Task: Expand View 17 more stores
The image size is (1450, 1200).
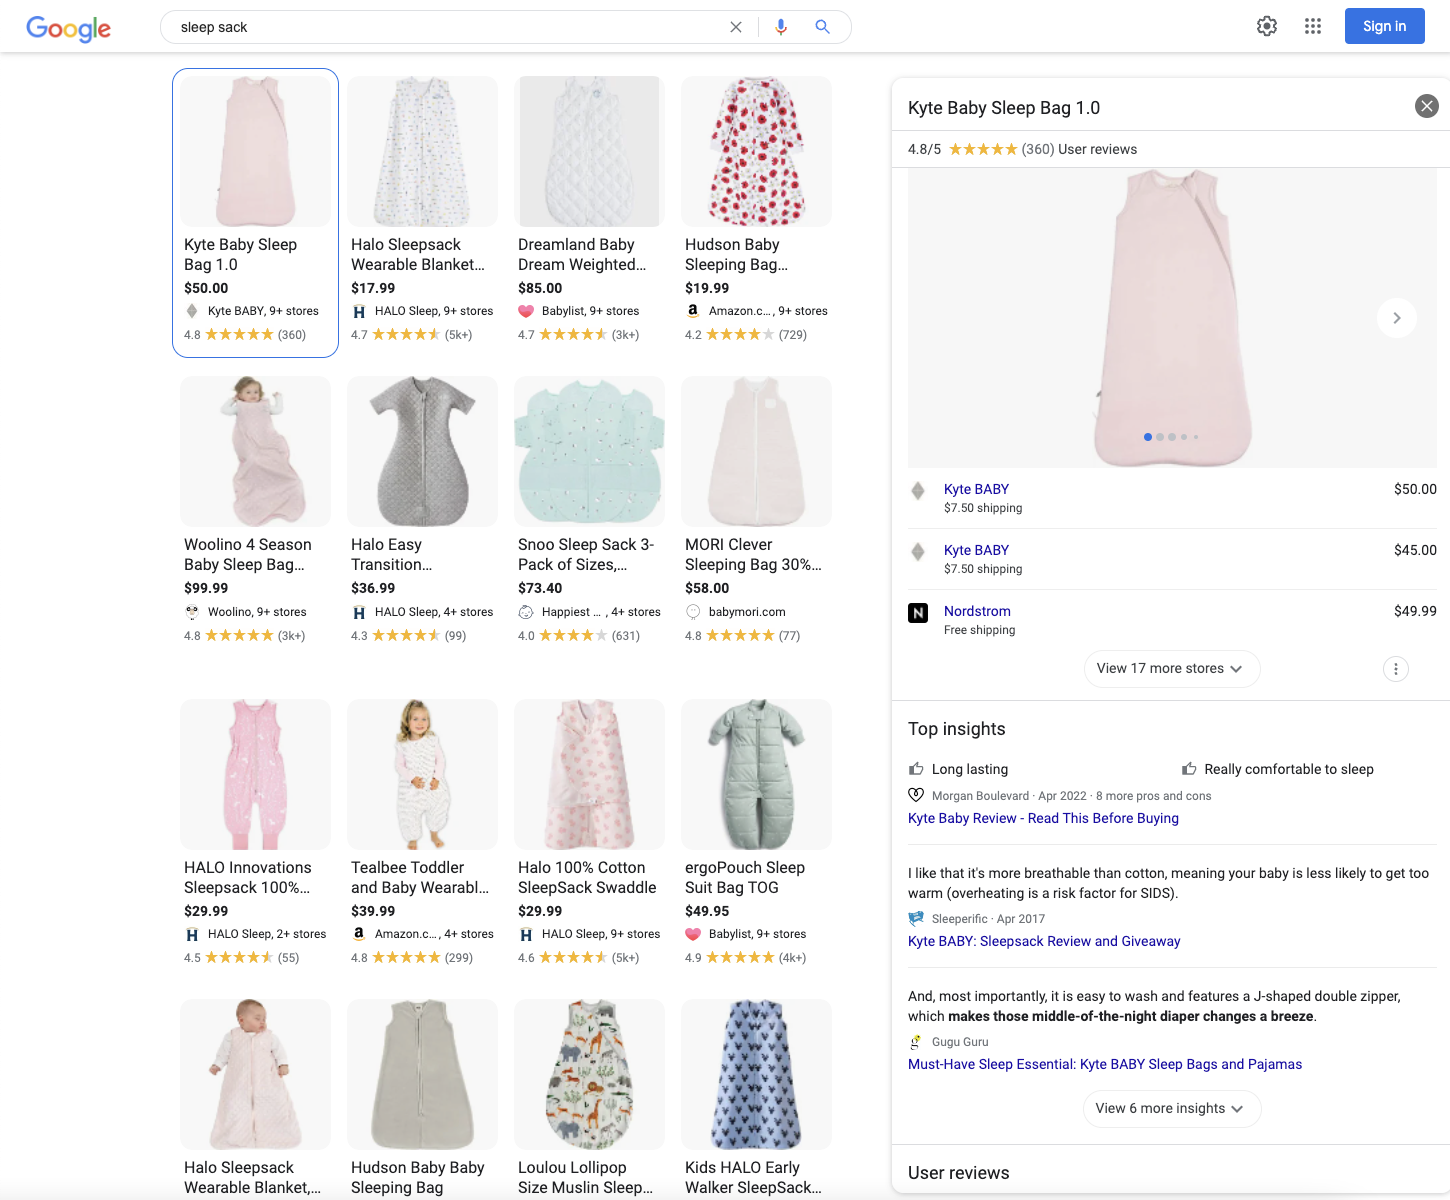Action: (x=1171, y=668)
